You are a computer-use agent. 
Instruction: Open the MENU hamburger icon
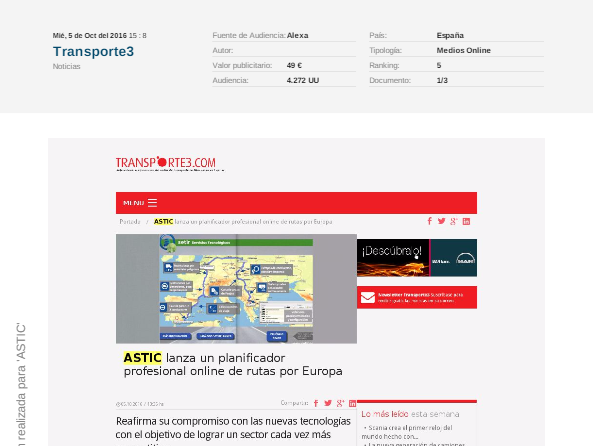(x=153, y=203)
